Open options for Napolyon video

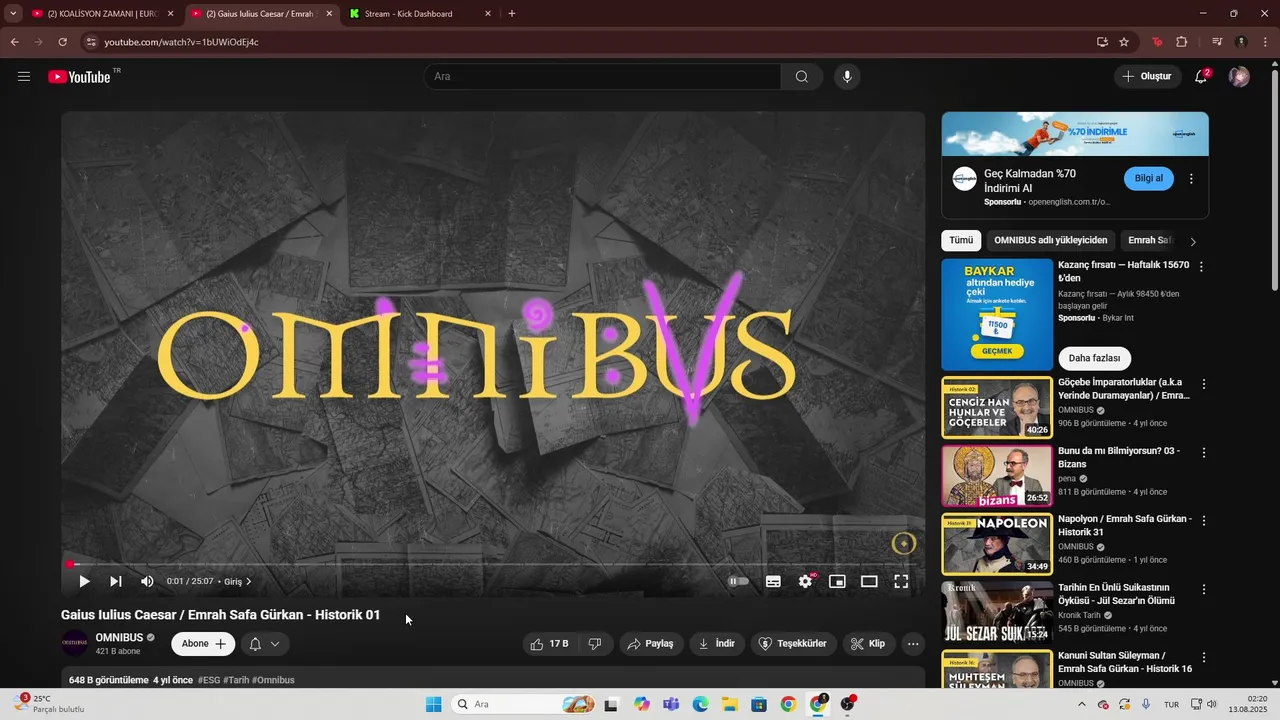pyautogui.click(x=1203, y=521)
